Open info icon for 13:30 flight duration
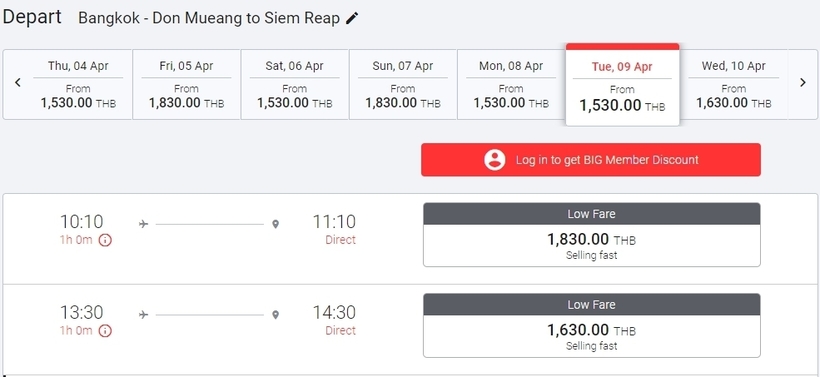The width and height of the screenshot is (820, 377). click(105, 331)
